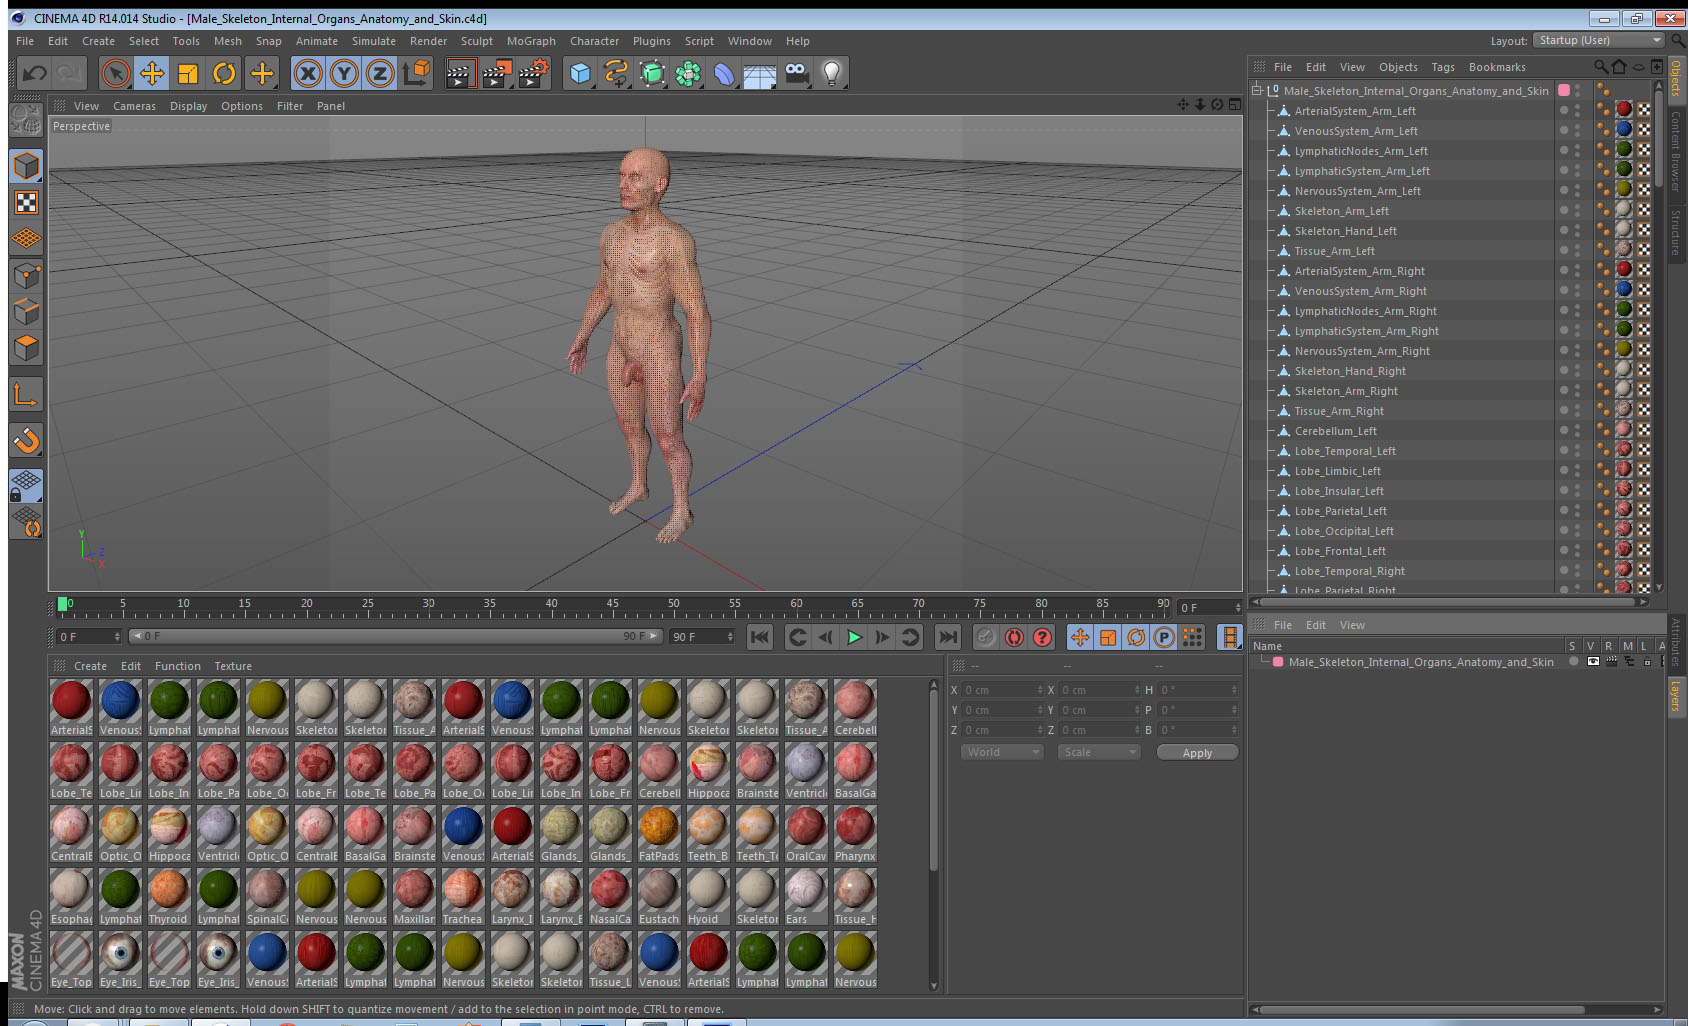Open viewport Display menu
The image size is (1688, 1026).
point(188,106)
